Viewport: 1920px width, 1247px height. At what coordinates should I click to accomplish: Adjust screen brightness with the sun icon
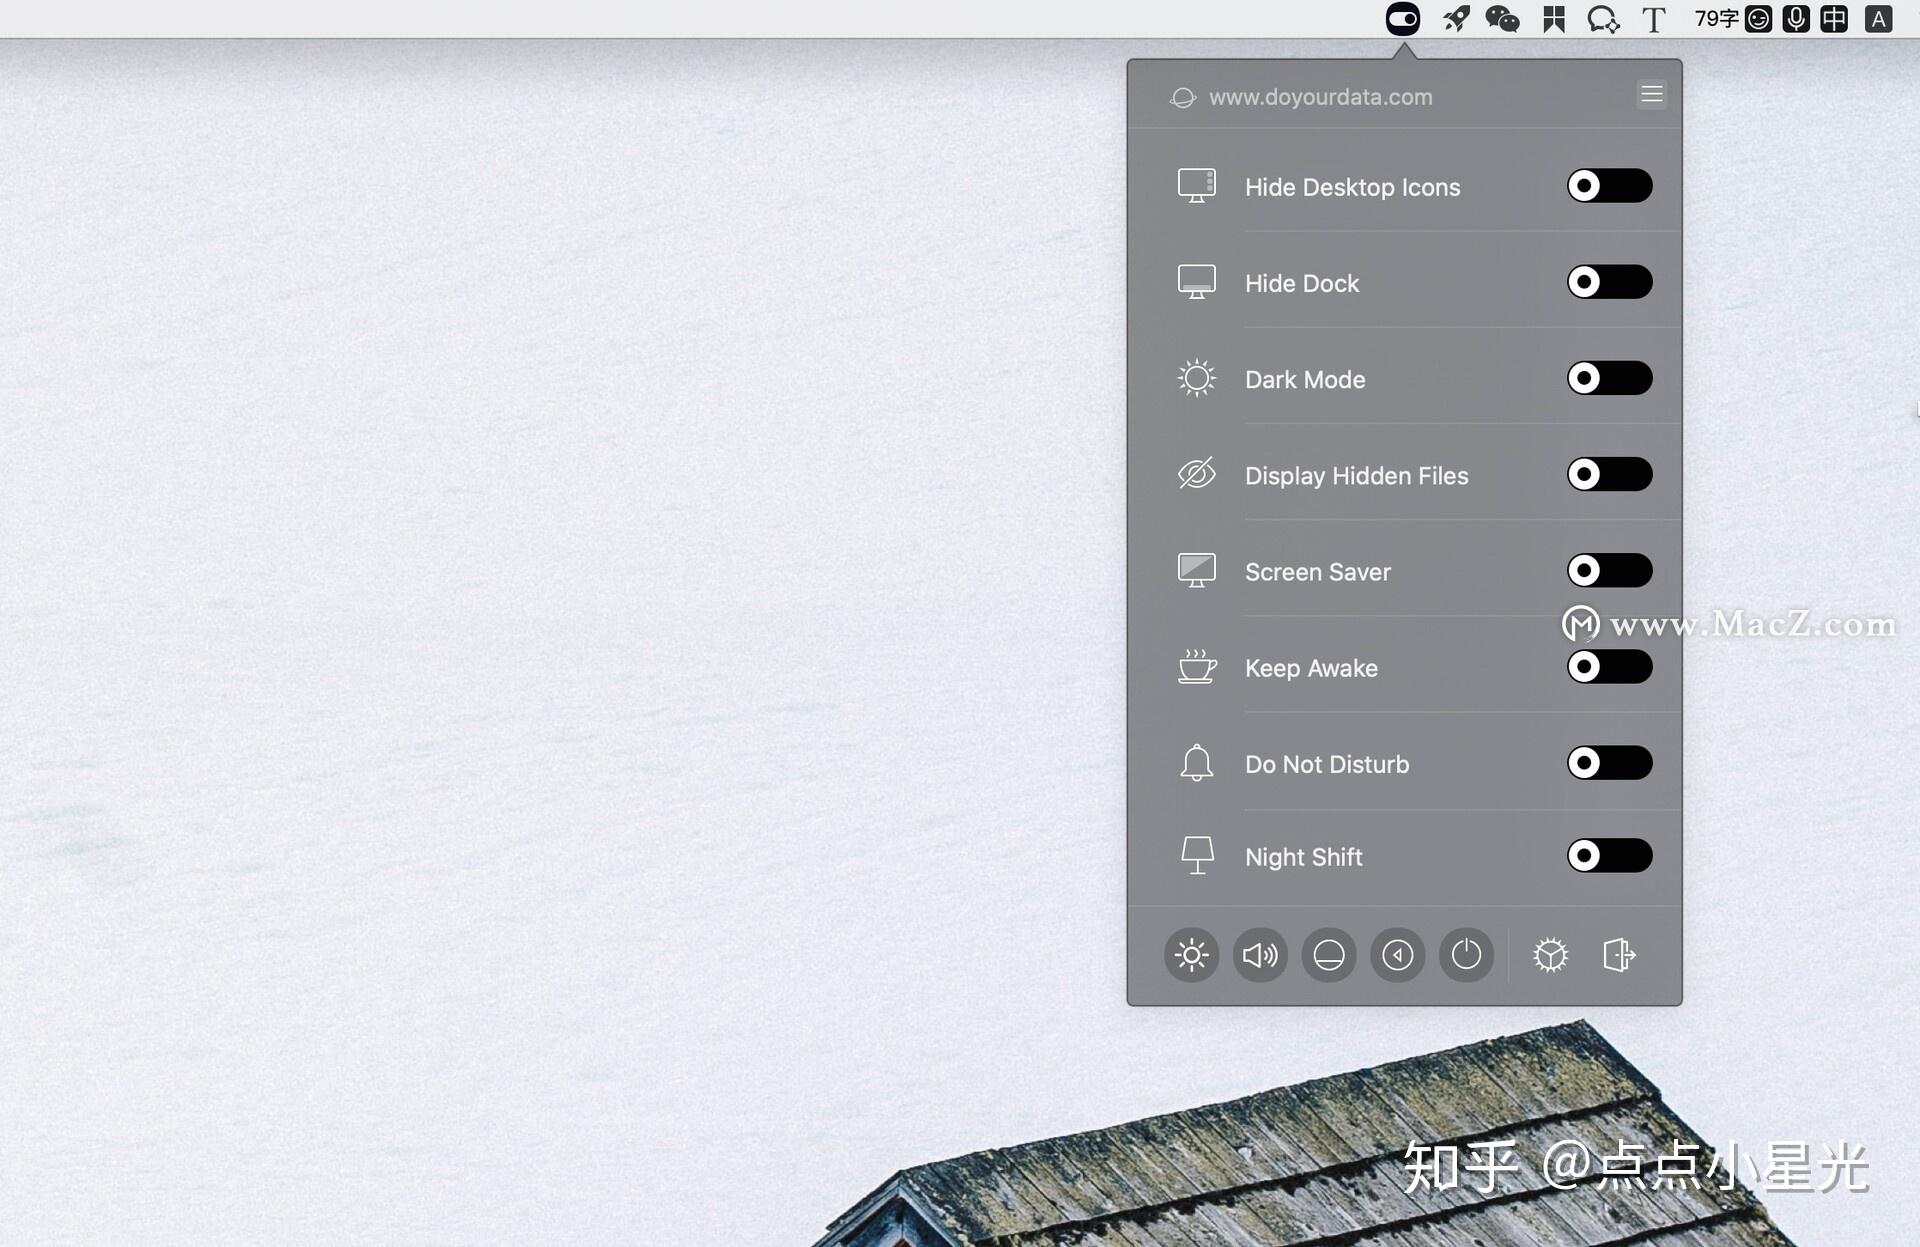tap(1191, 955)
